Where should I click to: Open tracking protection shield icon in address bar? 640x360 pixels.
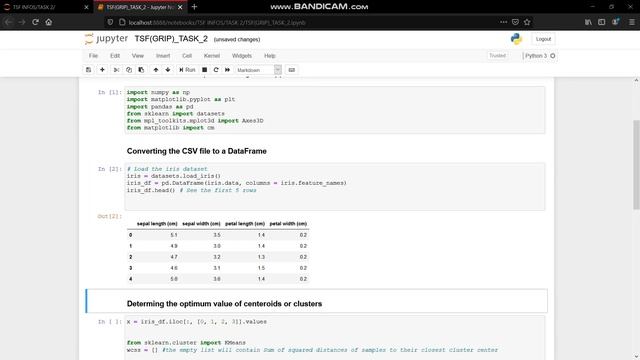pyautogui.click(x=110, y=22)
